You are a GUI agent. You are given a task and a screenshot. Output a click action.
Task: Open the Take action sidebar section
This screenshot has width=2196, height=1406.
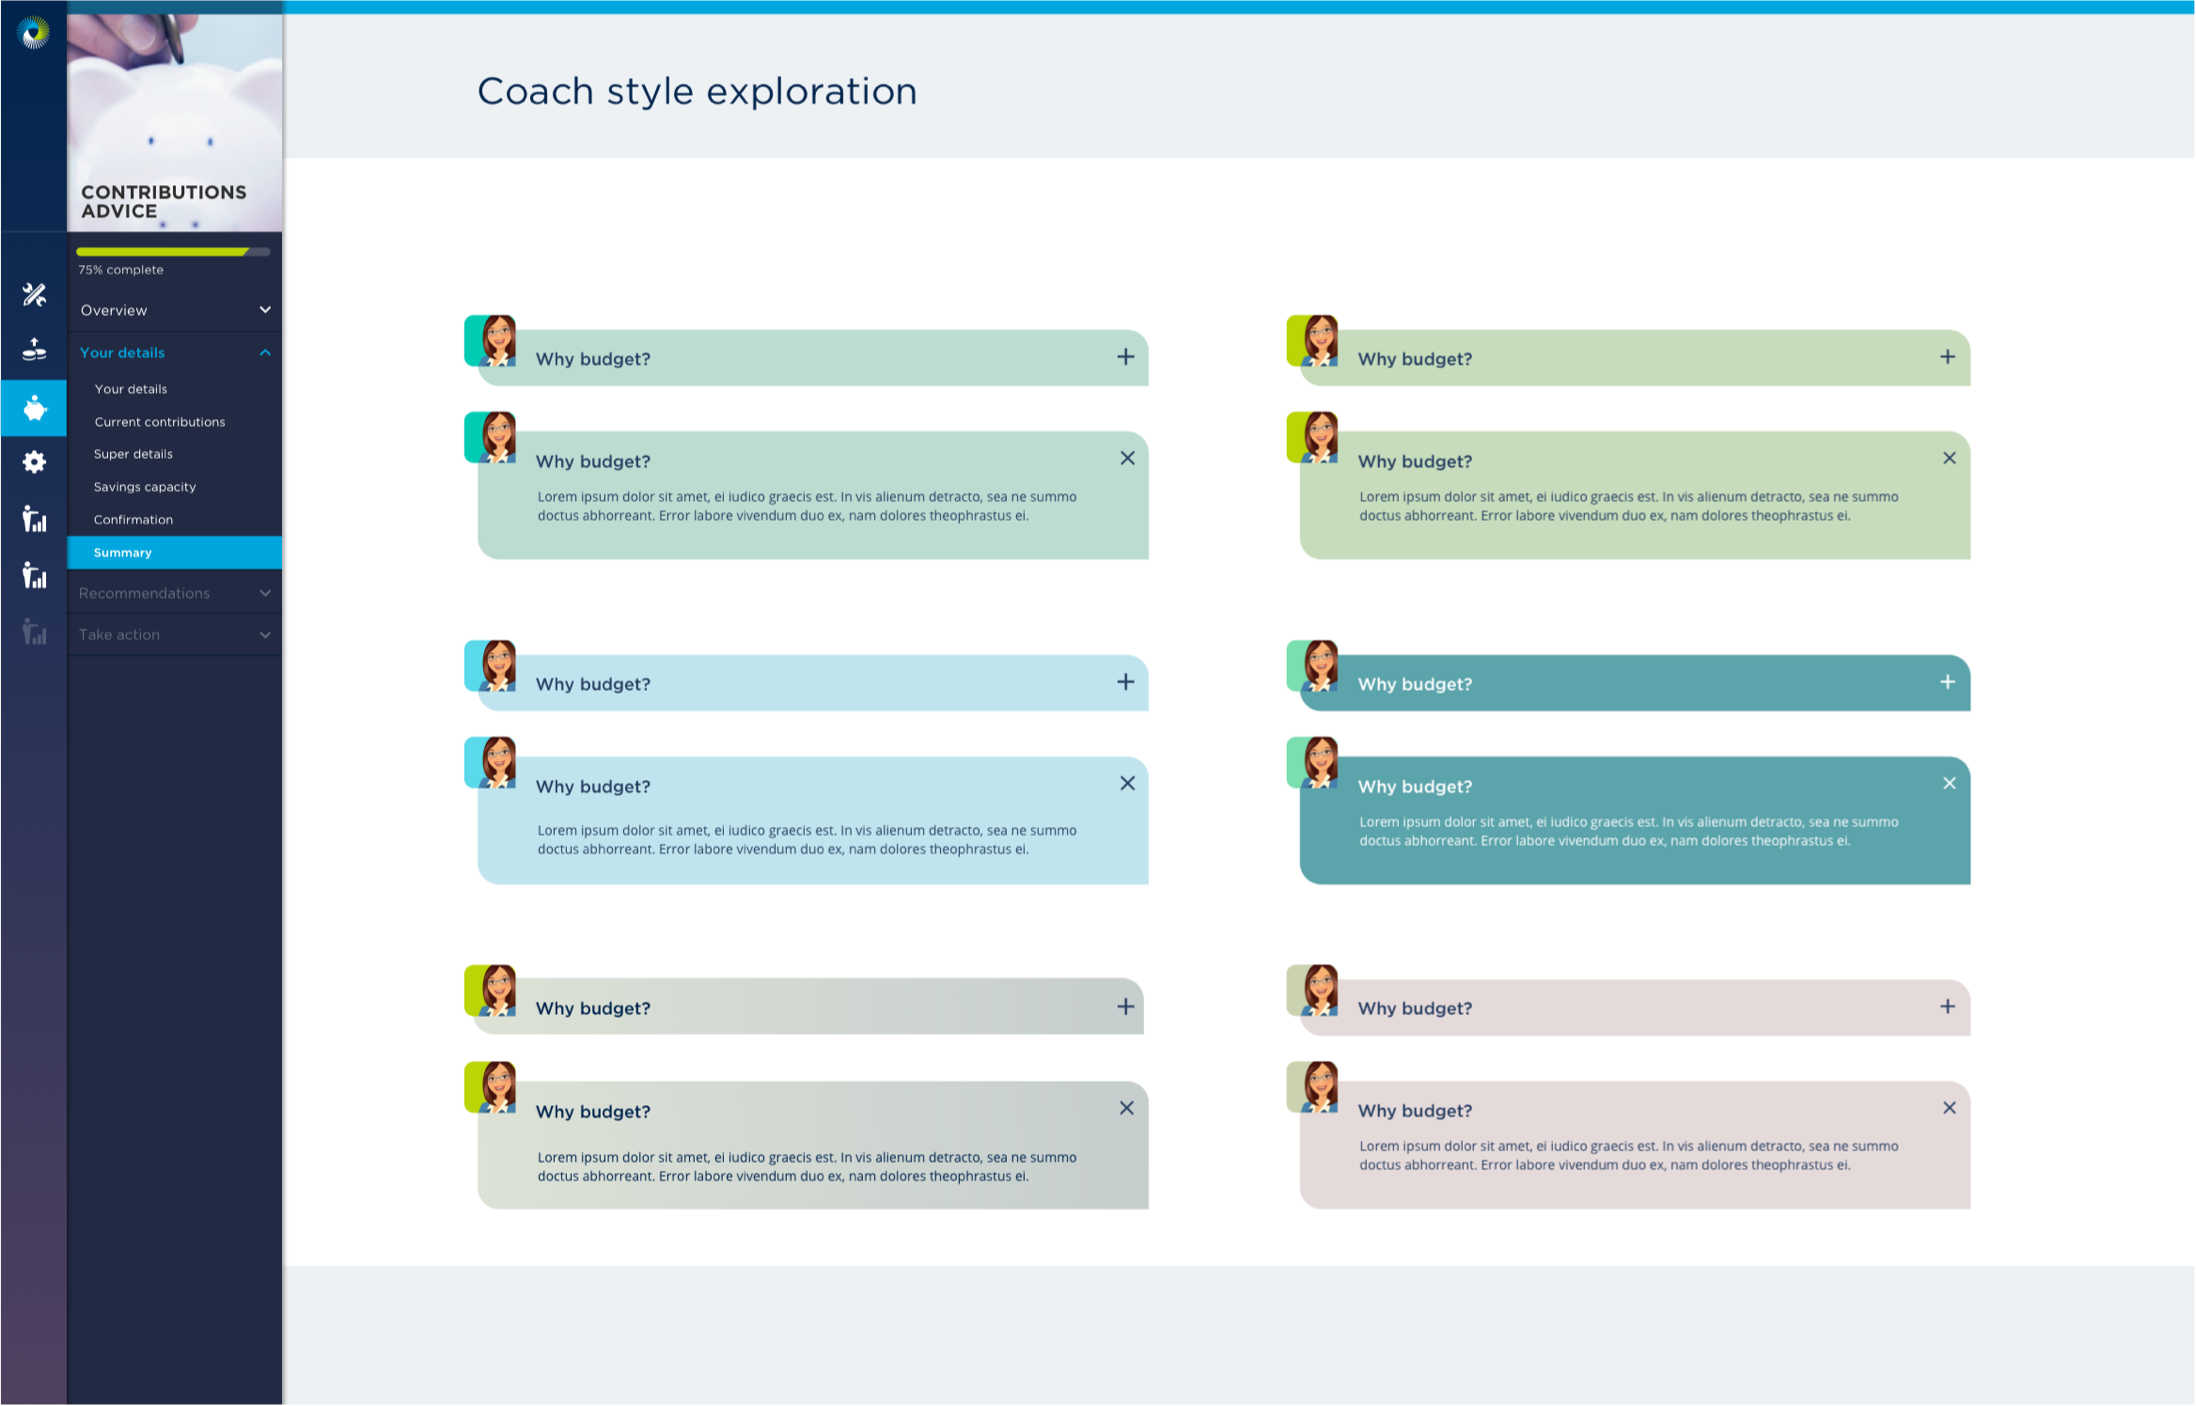point(175,635)
